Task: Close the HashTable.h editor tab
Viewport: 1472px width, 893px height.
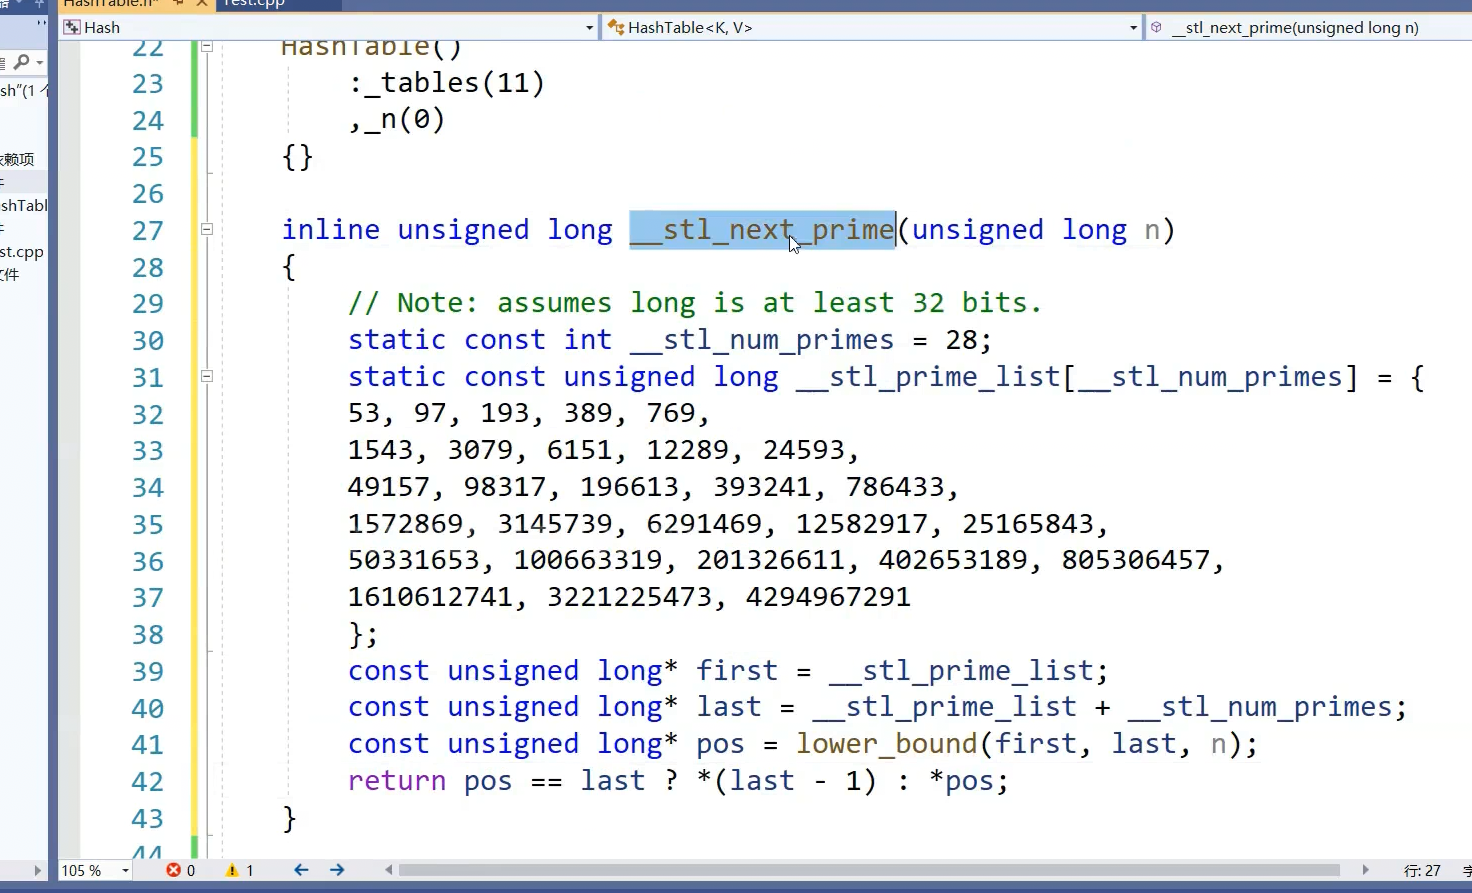Action: (x=202, y=4)
